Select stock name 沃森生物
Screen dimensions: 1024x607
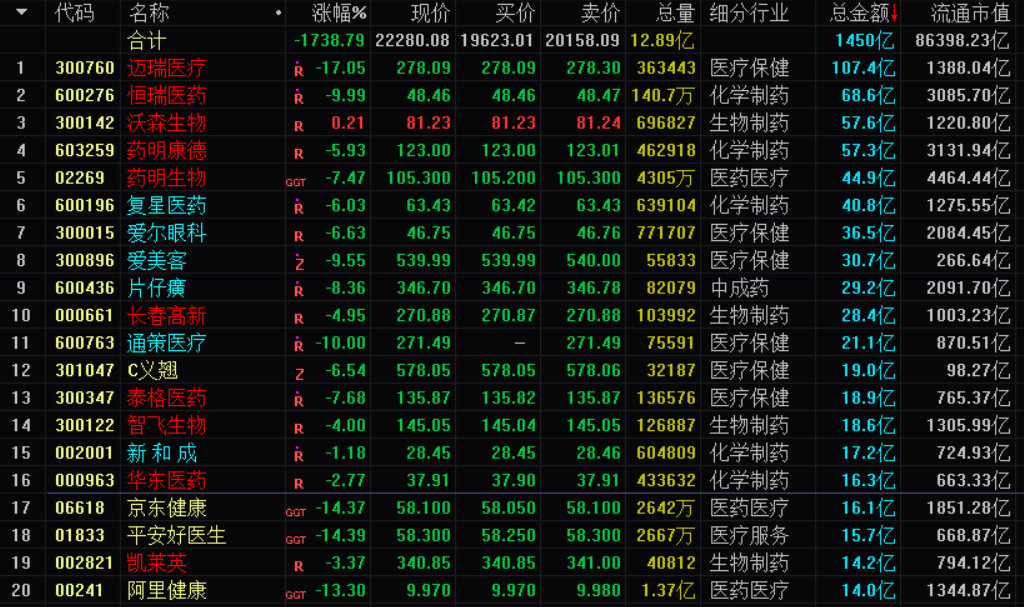click(x=167, y=123)
